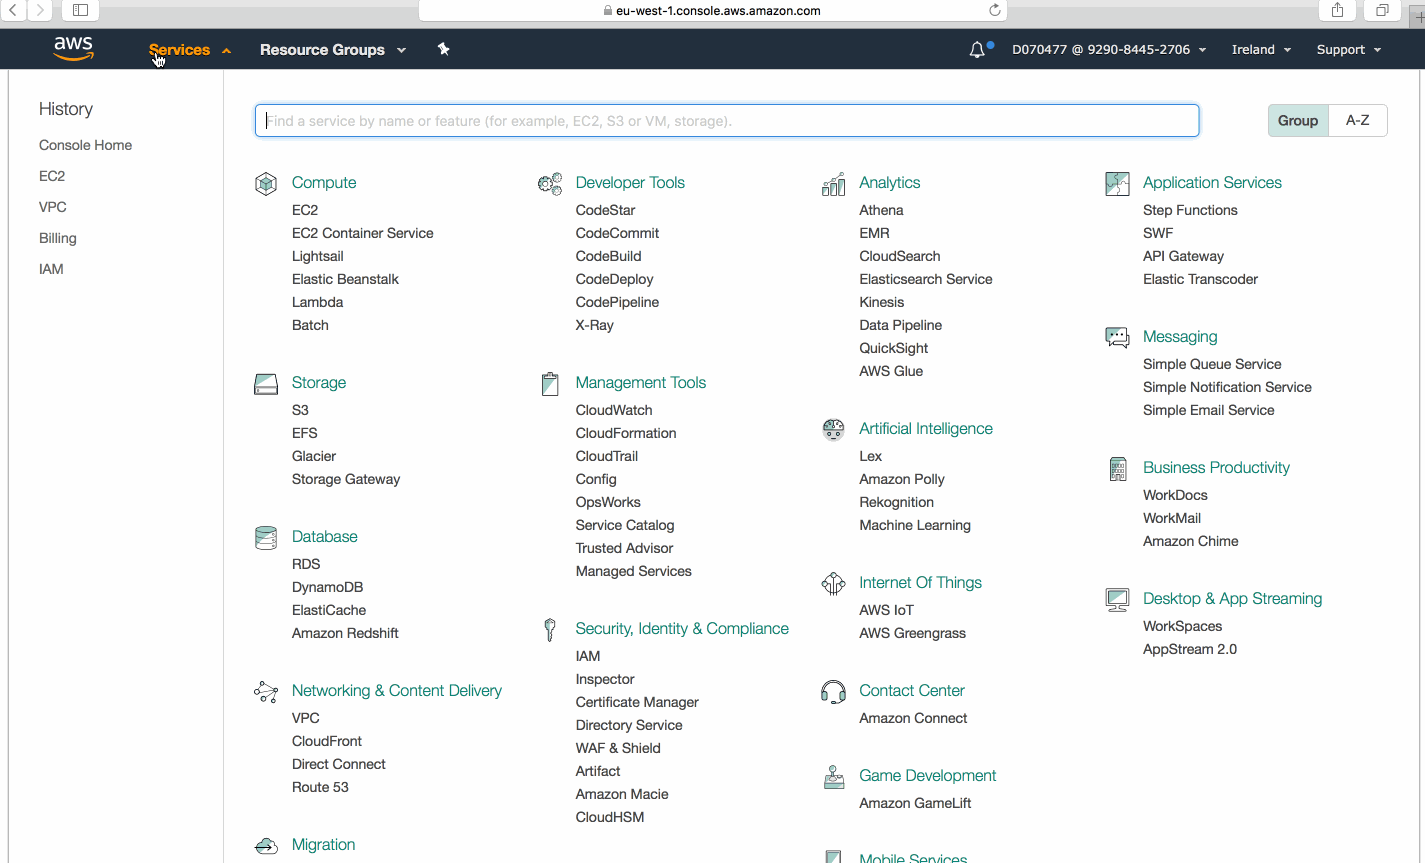Click the Management Tools clipboard icon
Screen dimensions: 1425x863
550,383
